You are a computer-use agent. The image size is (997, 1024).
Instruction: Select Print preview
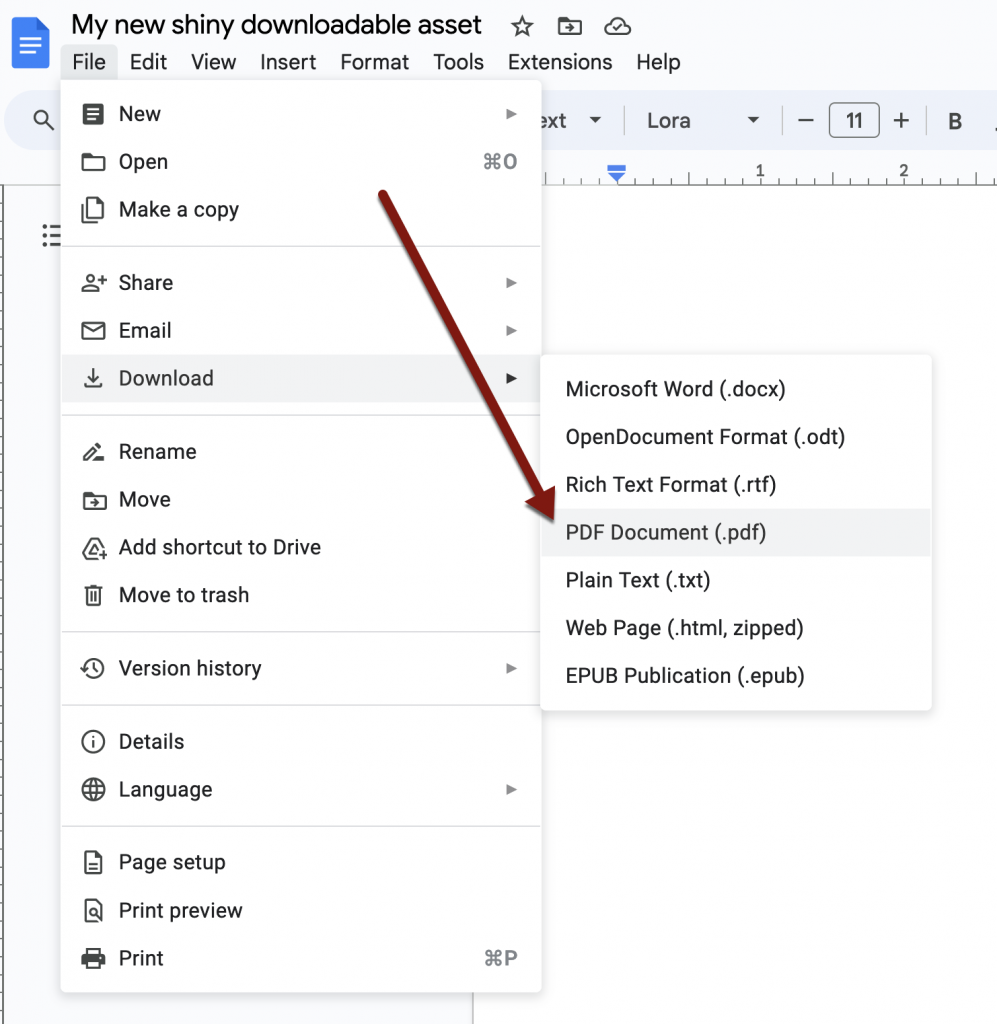(301, 910)
